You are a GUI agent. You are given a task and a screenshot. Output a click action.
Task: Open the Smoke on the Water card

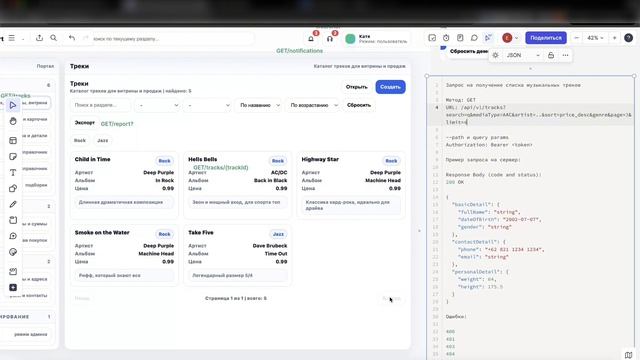(124, 255)
